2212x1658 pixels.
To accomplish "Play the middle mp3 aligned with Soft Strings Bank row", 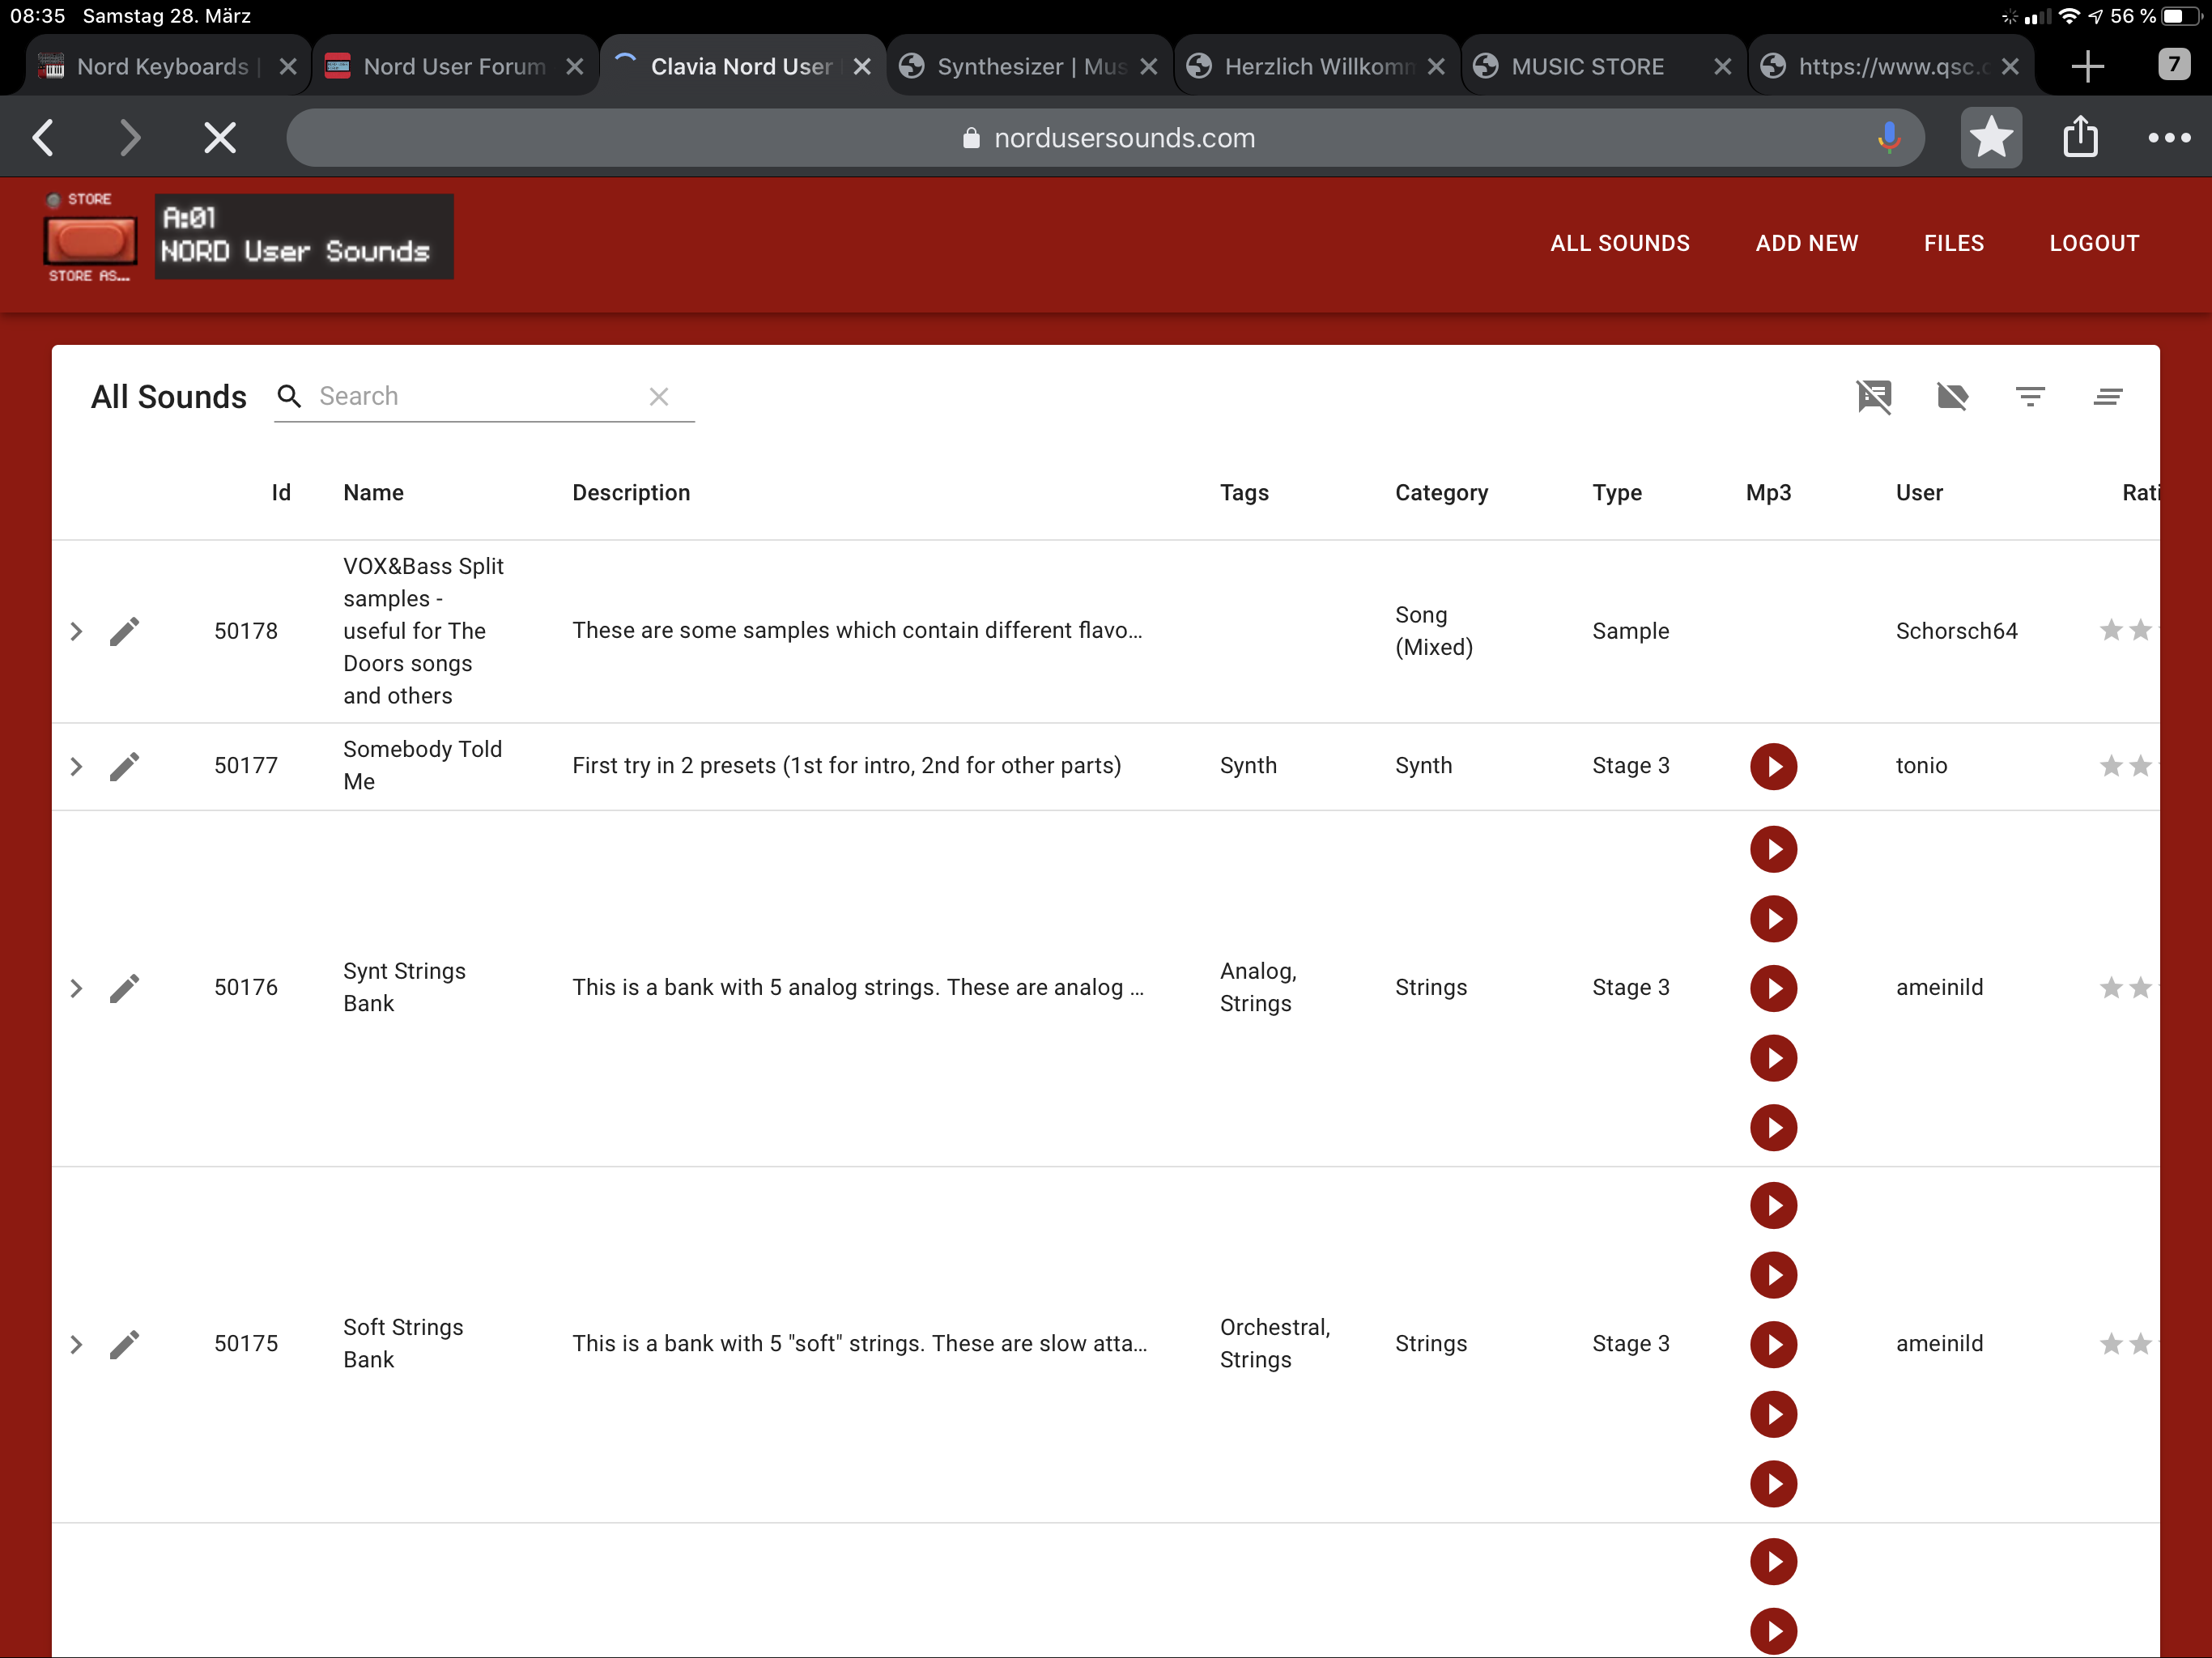I will tap(1773, 1345).
